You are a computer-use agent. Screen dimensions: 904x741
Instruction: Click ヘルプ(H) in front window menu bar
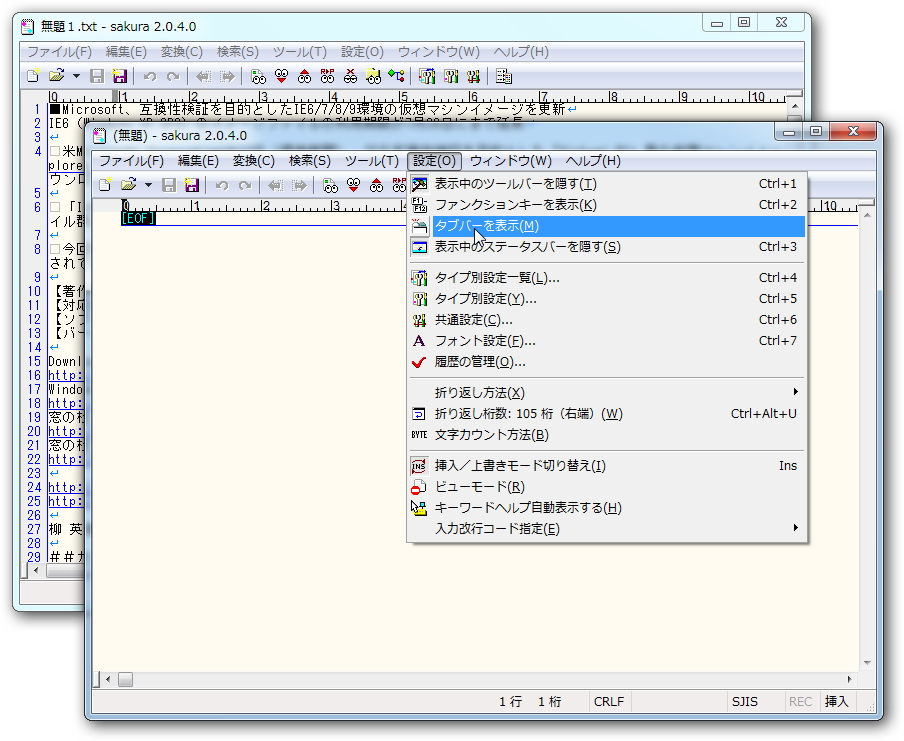593,161
